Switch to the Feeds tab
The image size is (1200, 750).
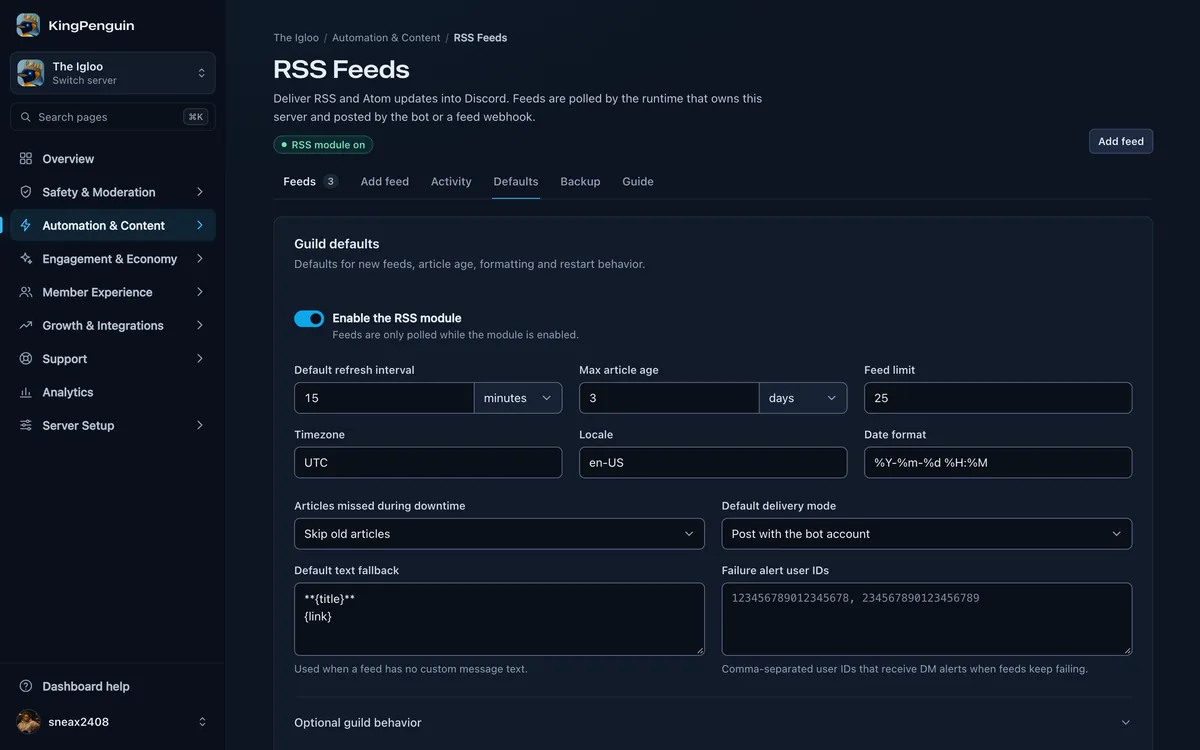click(x=310, y=182)
